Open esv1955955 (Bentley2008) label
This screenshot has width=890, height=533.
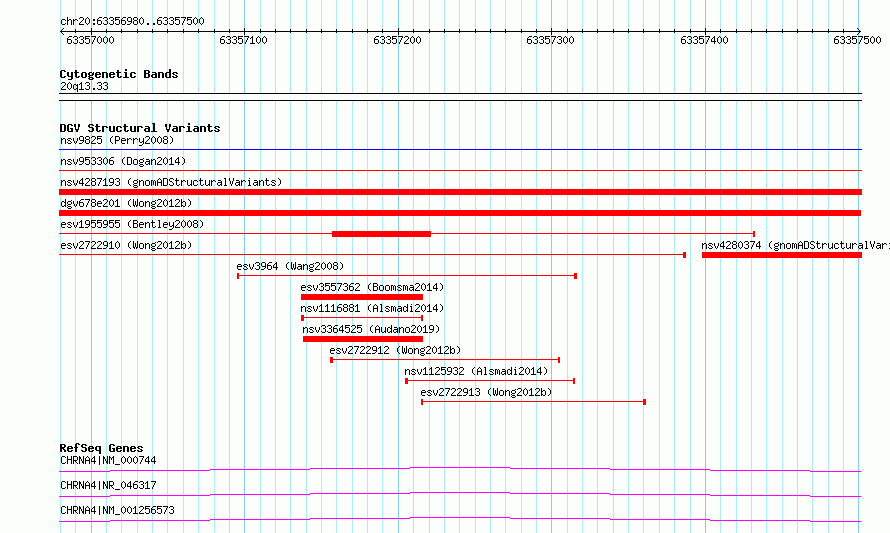(132, 224)
